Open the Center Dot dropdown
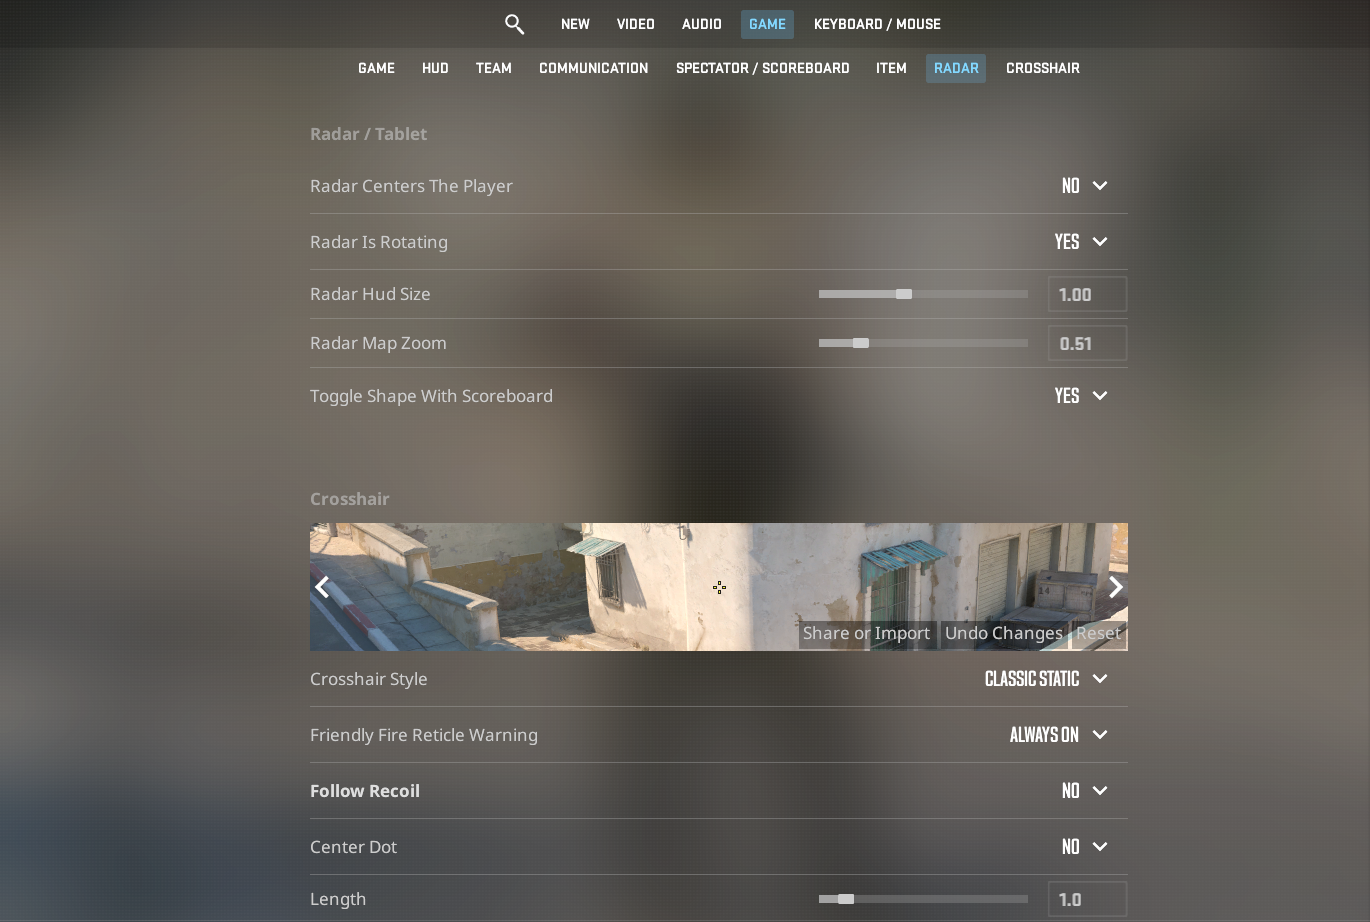The image size is (1370, 922). coord(1084,847)
